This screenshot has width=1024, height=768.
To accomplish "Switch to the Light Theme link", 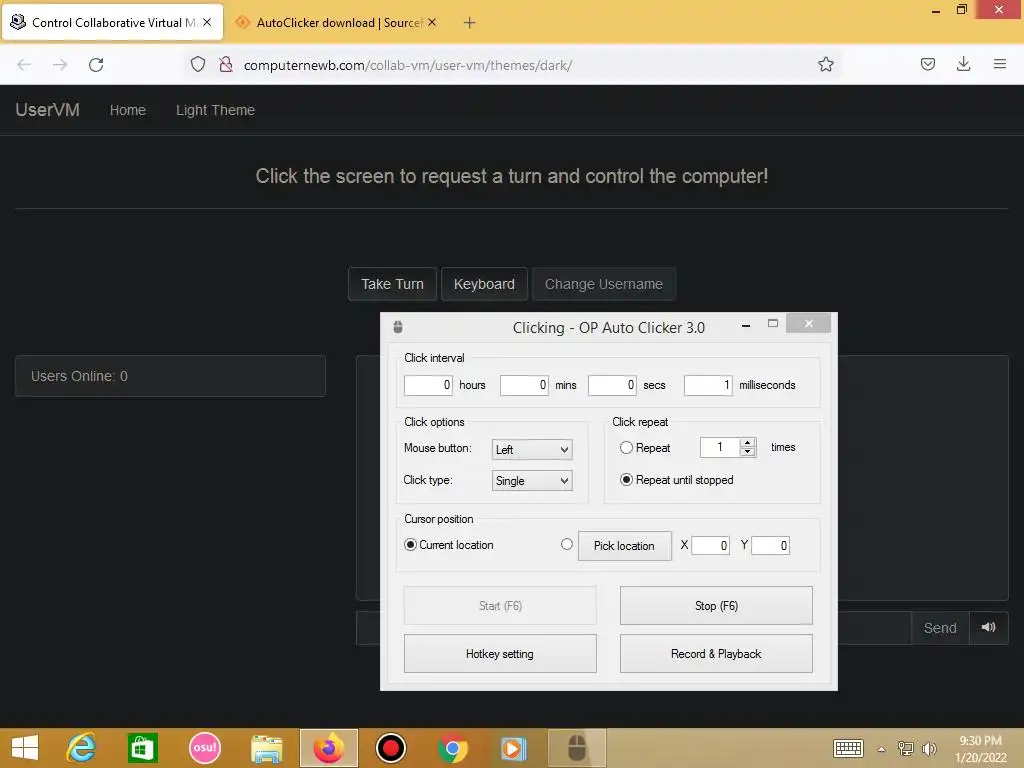I will pos(215,110).
